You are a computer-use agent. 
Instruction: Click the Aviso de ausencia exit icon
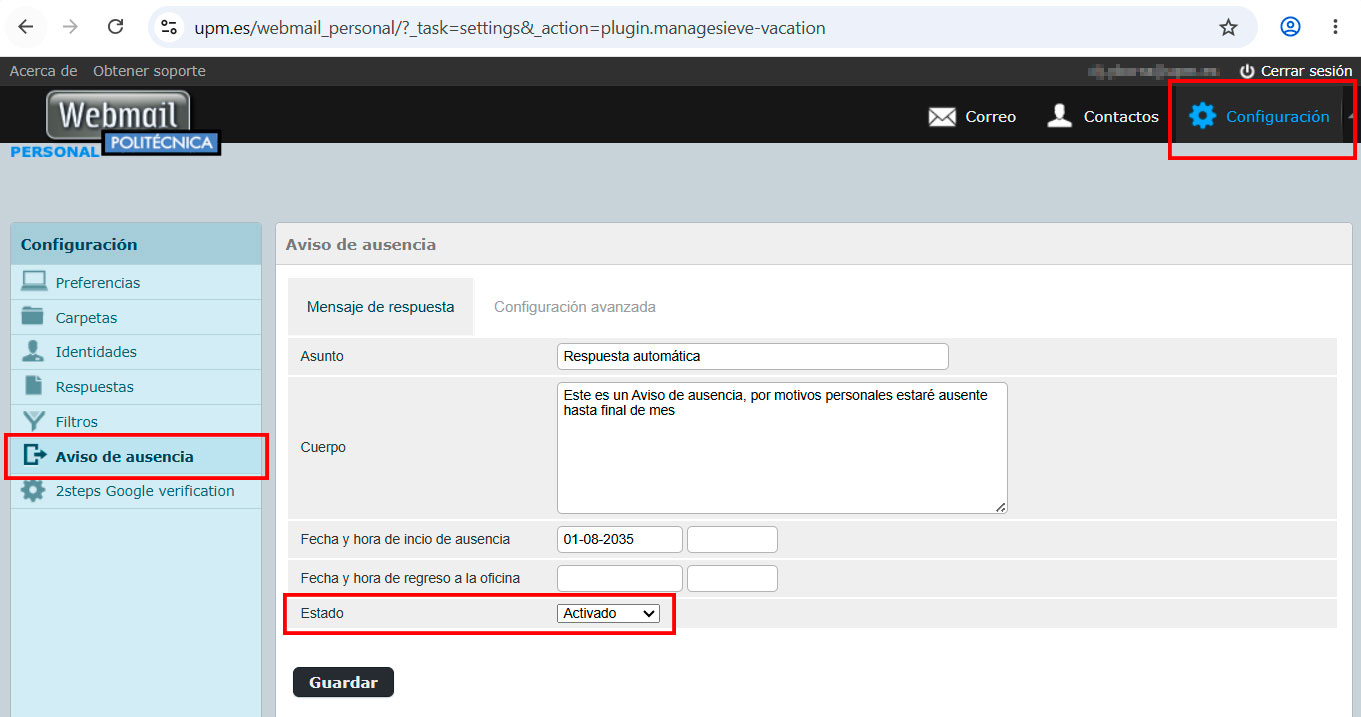(x=35, y=456)
